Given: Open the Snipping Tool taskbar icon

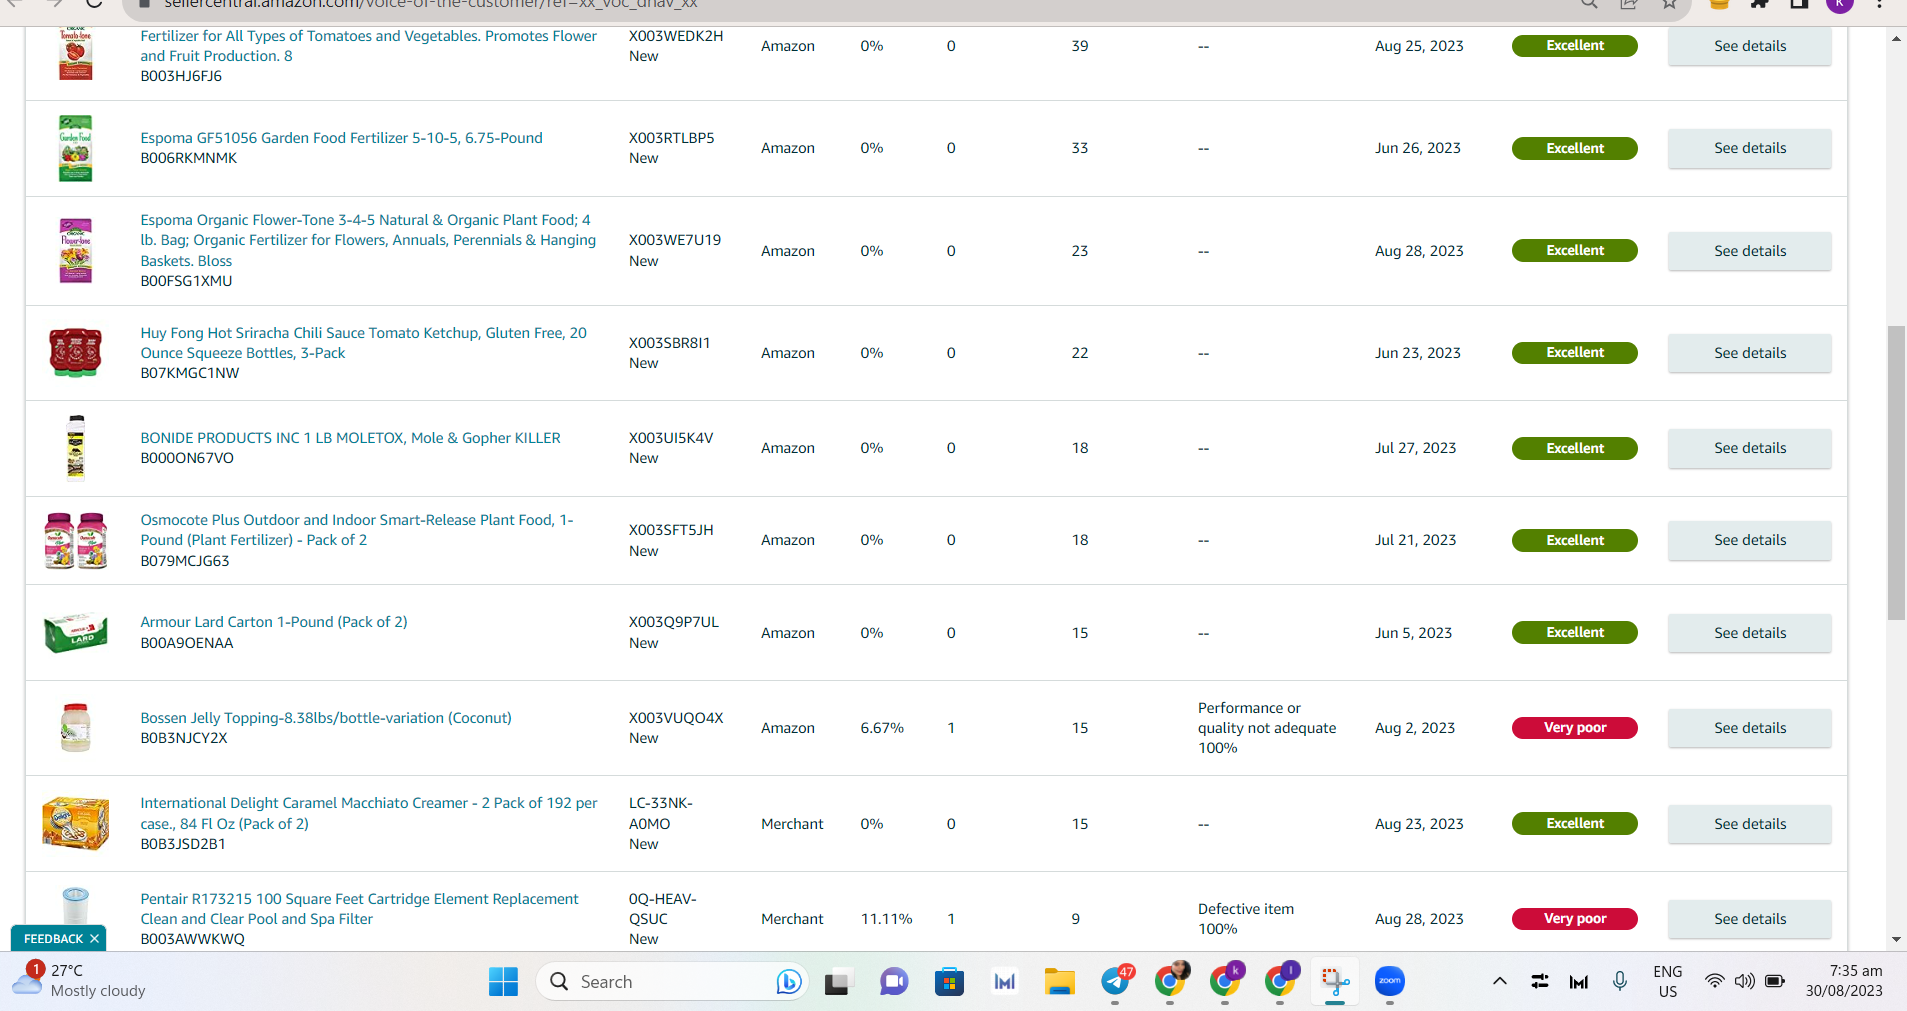Looking at the screenshot, I should 1335,982.
